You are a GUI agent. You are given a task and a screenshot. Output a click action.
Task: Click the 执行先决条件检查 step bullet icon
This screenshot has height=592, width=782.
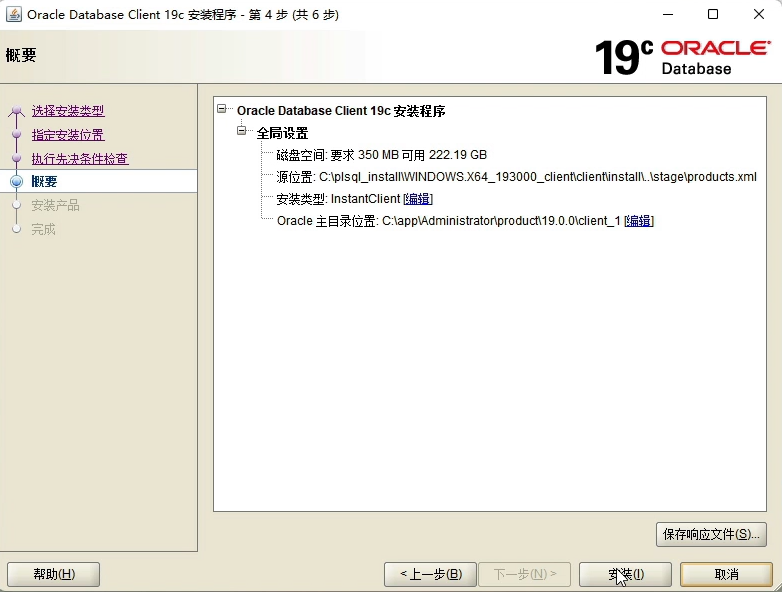[x=16, y=158]
